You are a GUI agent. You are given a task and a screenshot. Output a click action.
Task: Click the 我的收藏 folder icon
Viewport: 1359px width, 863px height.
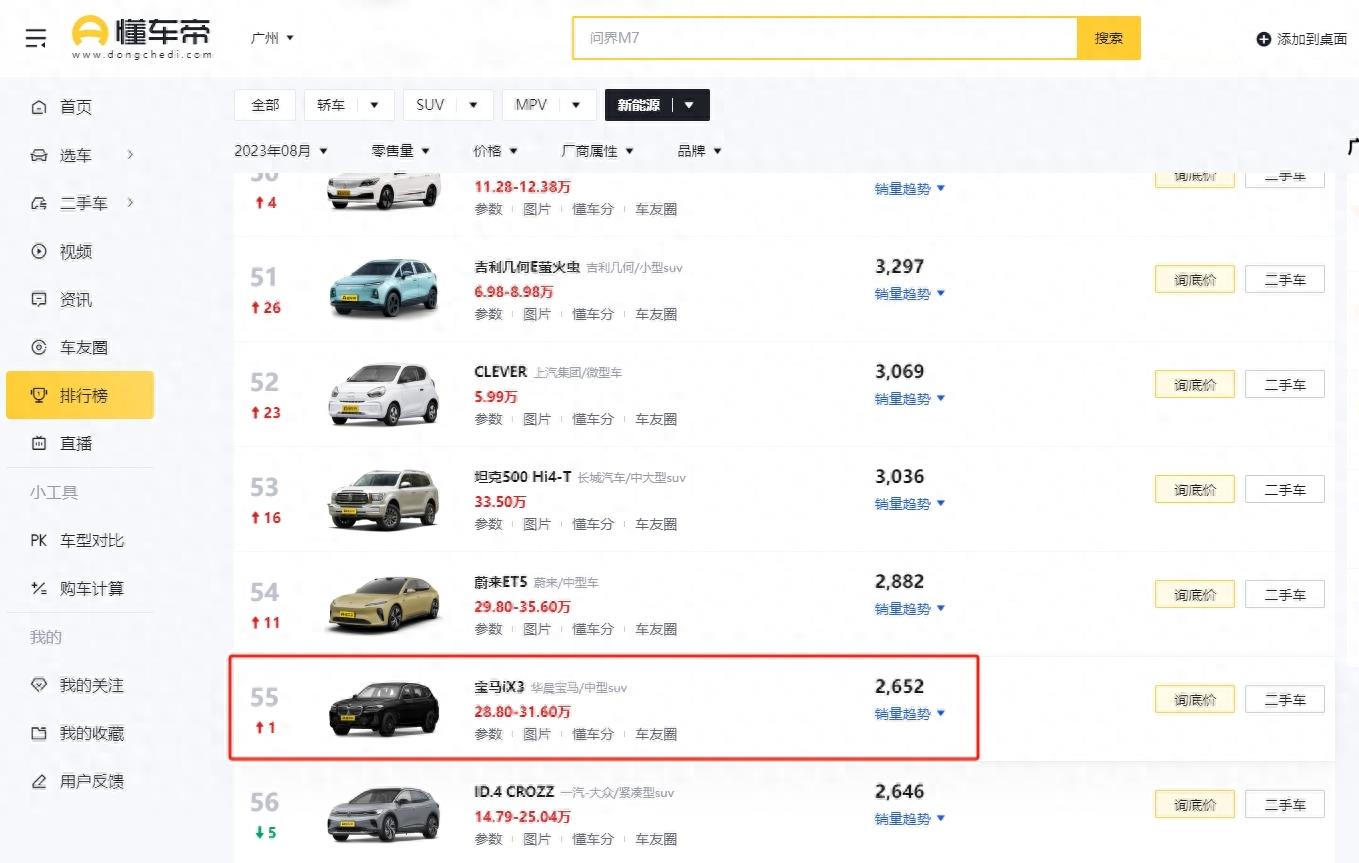click(x=39, y=733)
